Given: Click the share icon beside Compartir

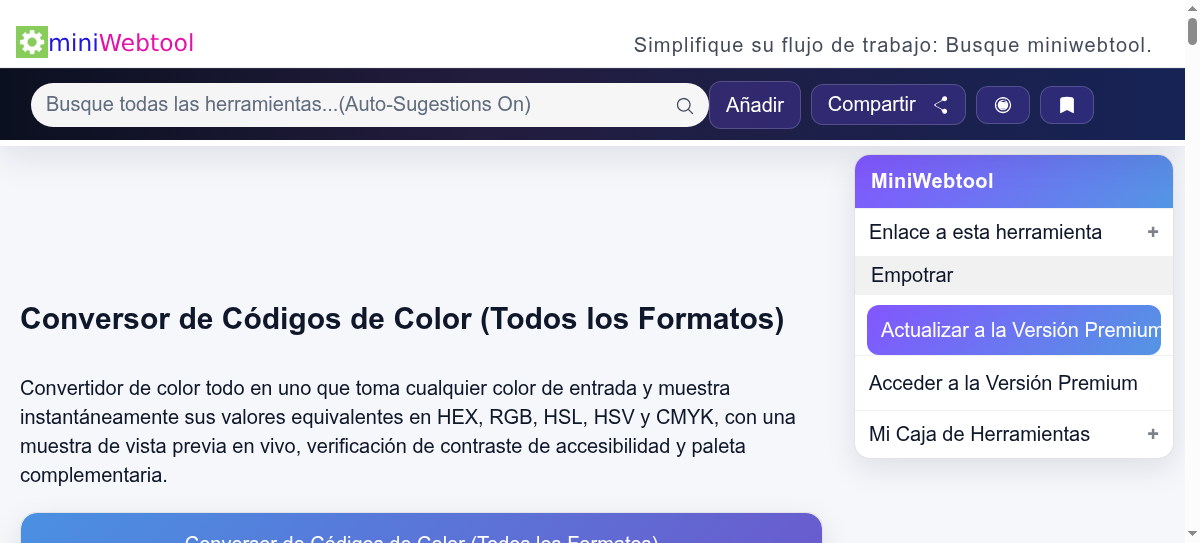Looking at the screenshot, I should [x=941, y=105].
